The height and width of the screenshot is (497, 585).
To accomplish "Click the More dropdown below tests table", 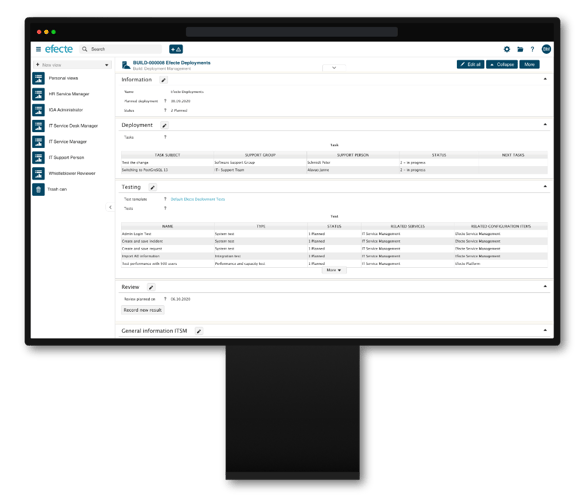I will (334, 270).
